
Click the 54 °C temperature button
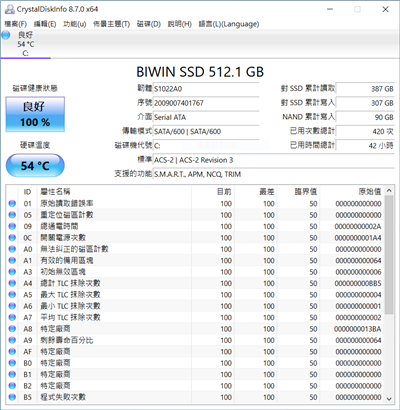click(x=35, y=165)
